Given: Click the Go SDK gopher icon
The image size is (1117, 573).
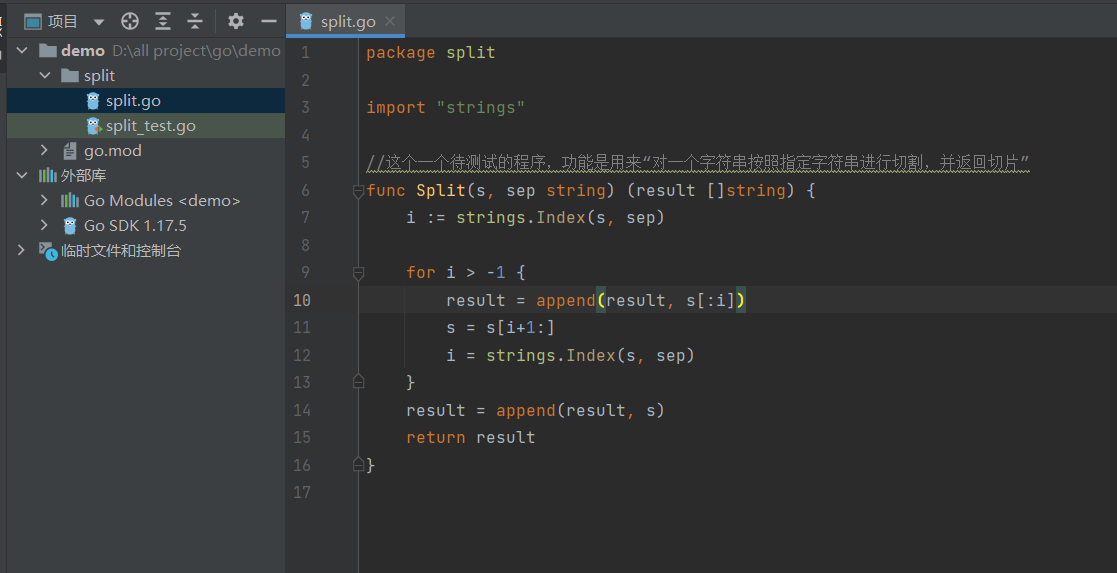Looking at the screenshot, I should [x=70, y=225].
